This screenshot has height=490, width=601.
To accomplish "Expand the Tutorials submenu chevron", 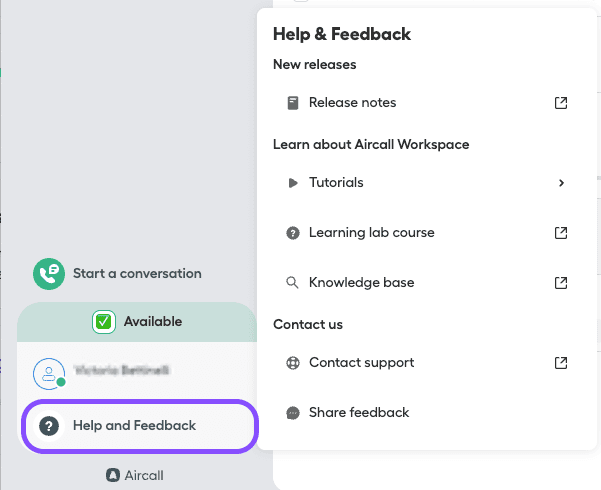I will click(561, 183).
